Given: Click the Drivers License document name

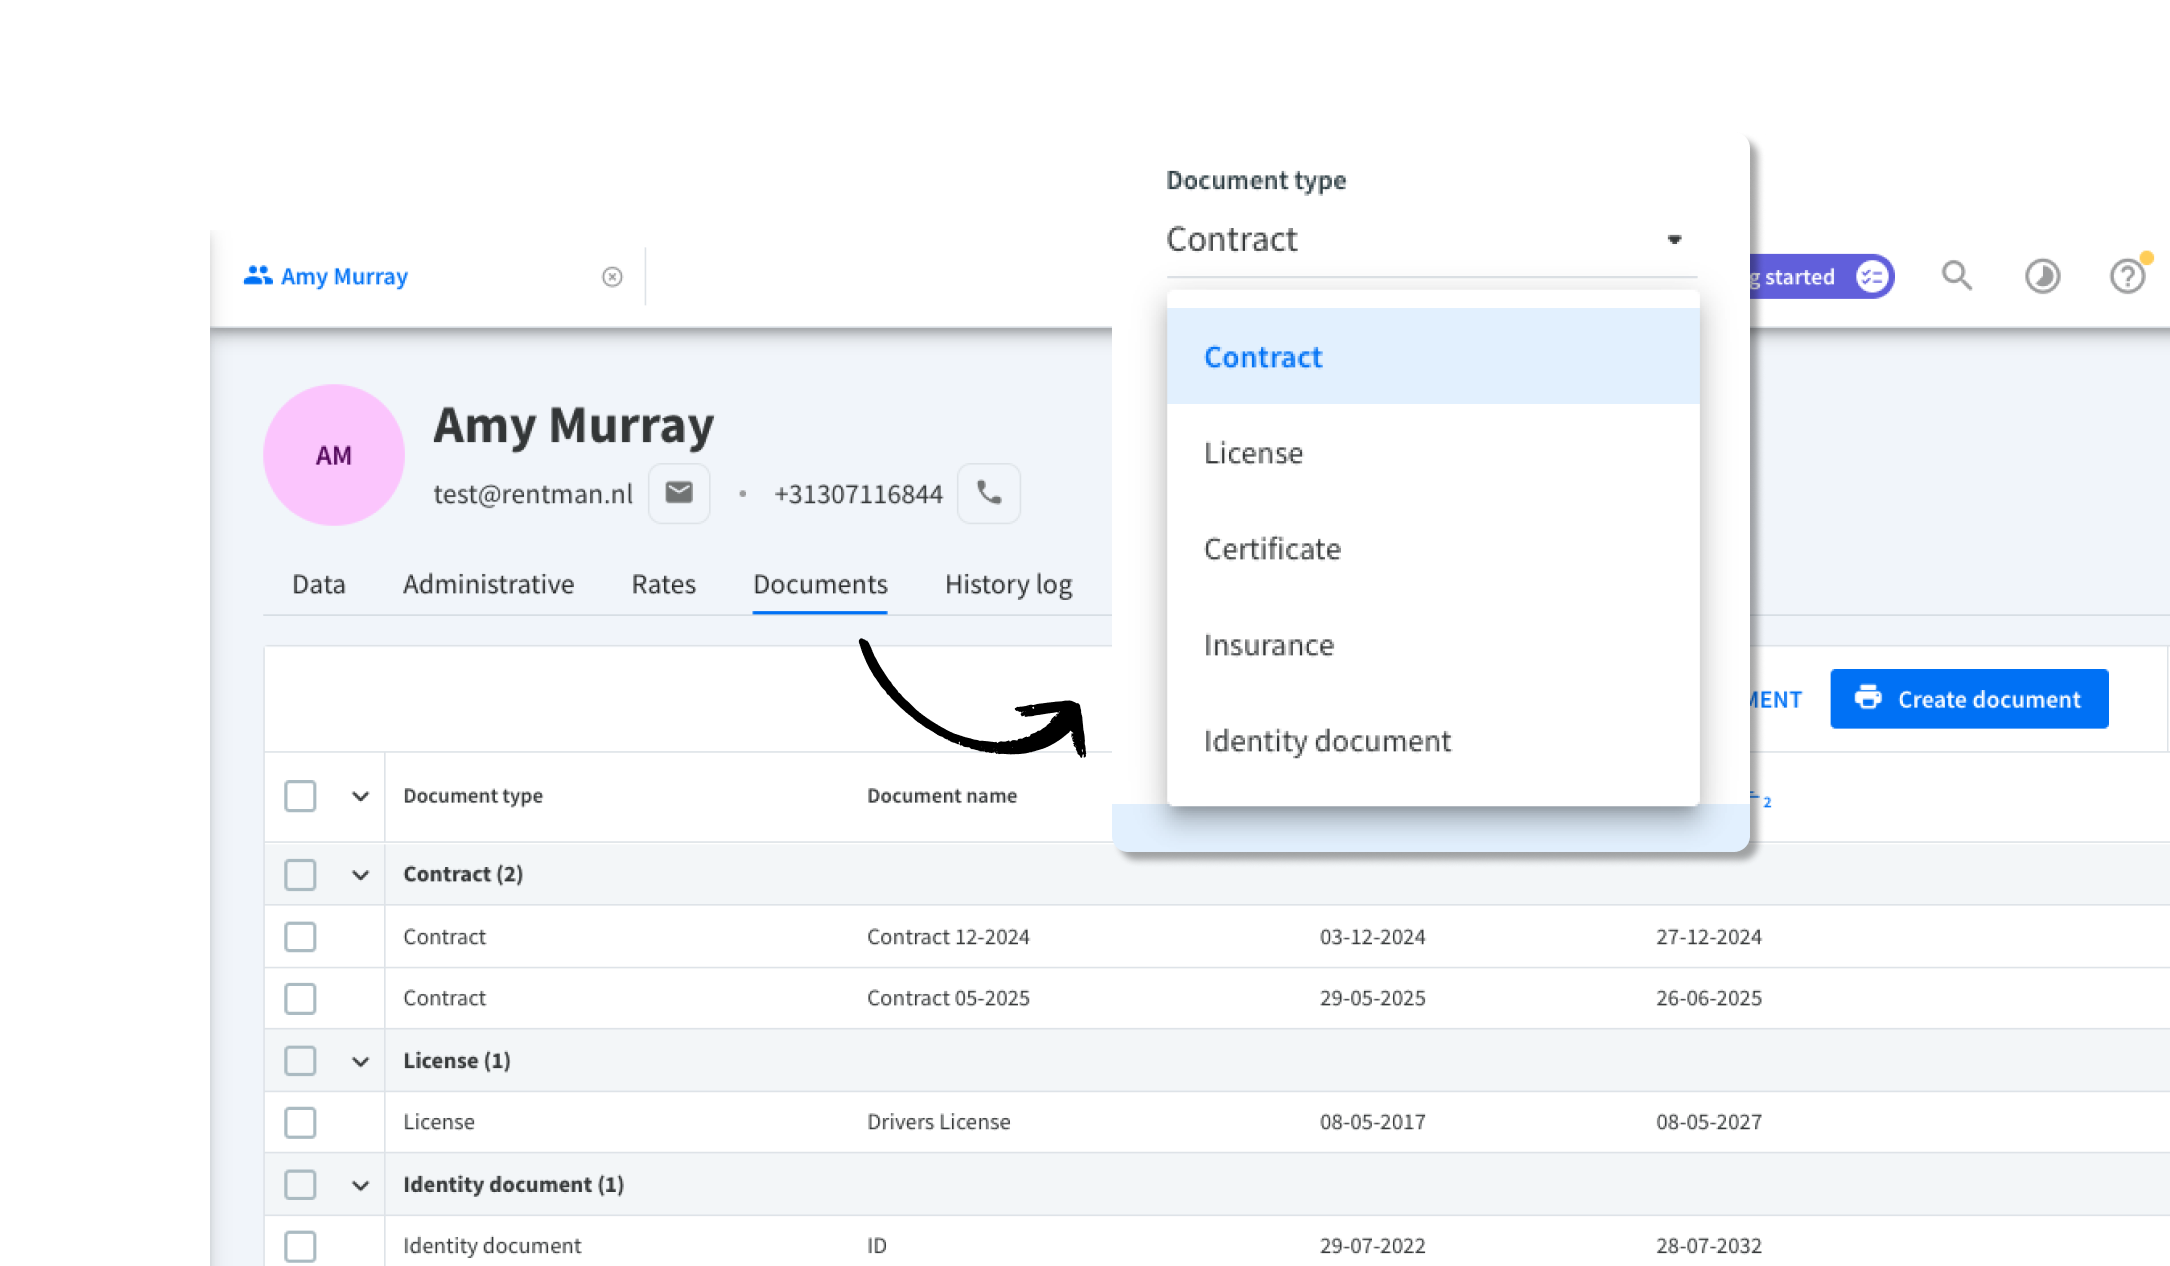Looking at the screenshot, I should [x=939, y=1122].
